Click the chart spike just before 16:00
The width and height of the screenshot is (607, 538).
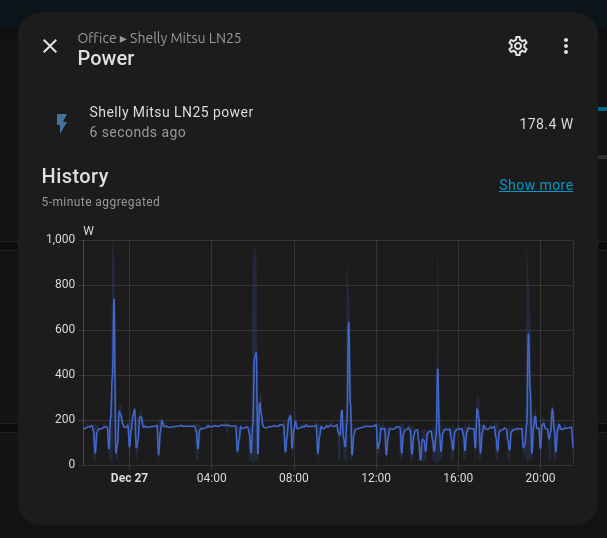438,370
